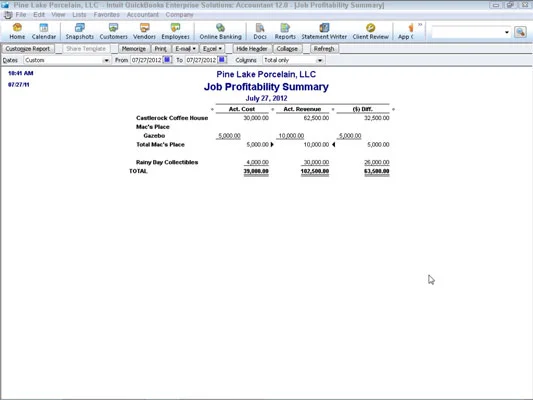
Task: Click the To date field
Action: (x=201, y=60)
